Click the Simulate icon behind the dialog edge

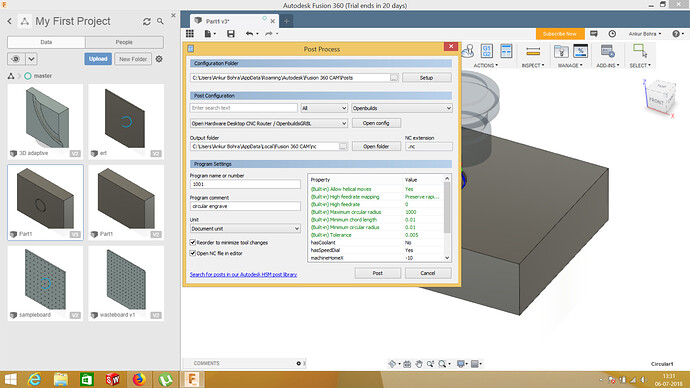(x=468, y=51)
